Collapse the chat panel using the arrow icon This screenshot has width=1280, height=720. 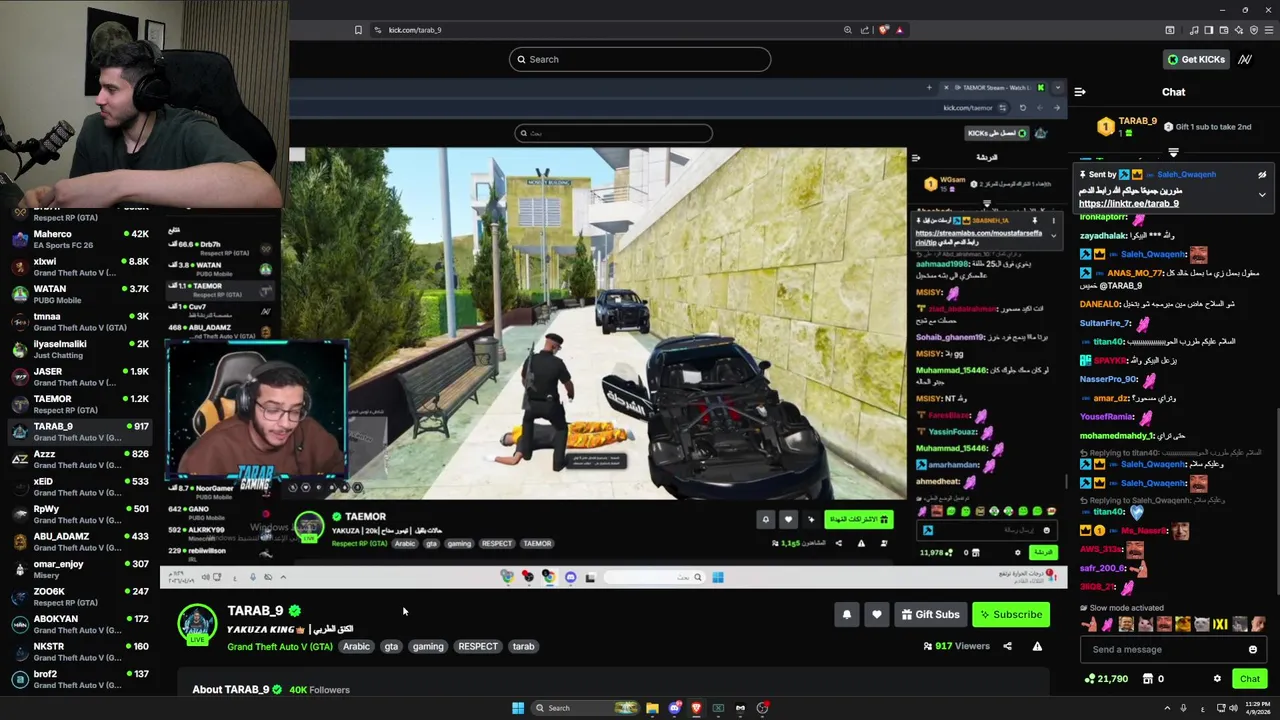1080,92
